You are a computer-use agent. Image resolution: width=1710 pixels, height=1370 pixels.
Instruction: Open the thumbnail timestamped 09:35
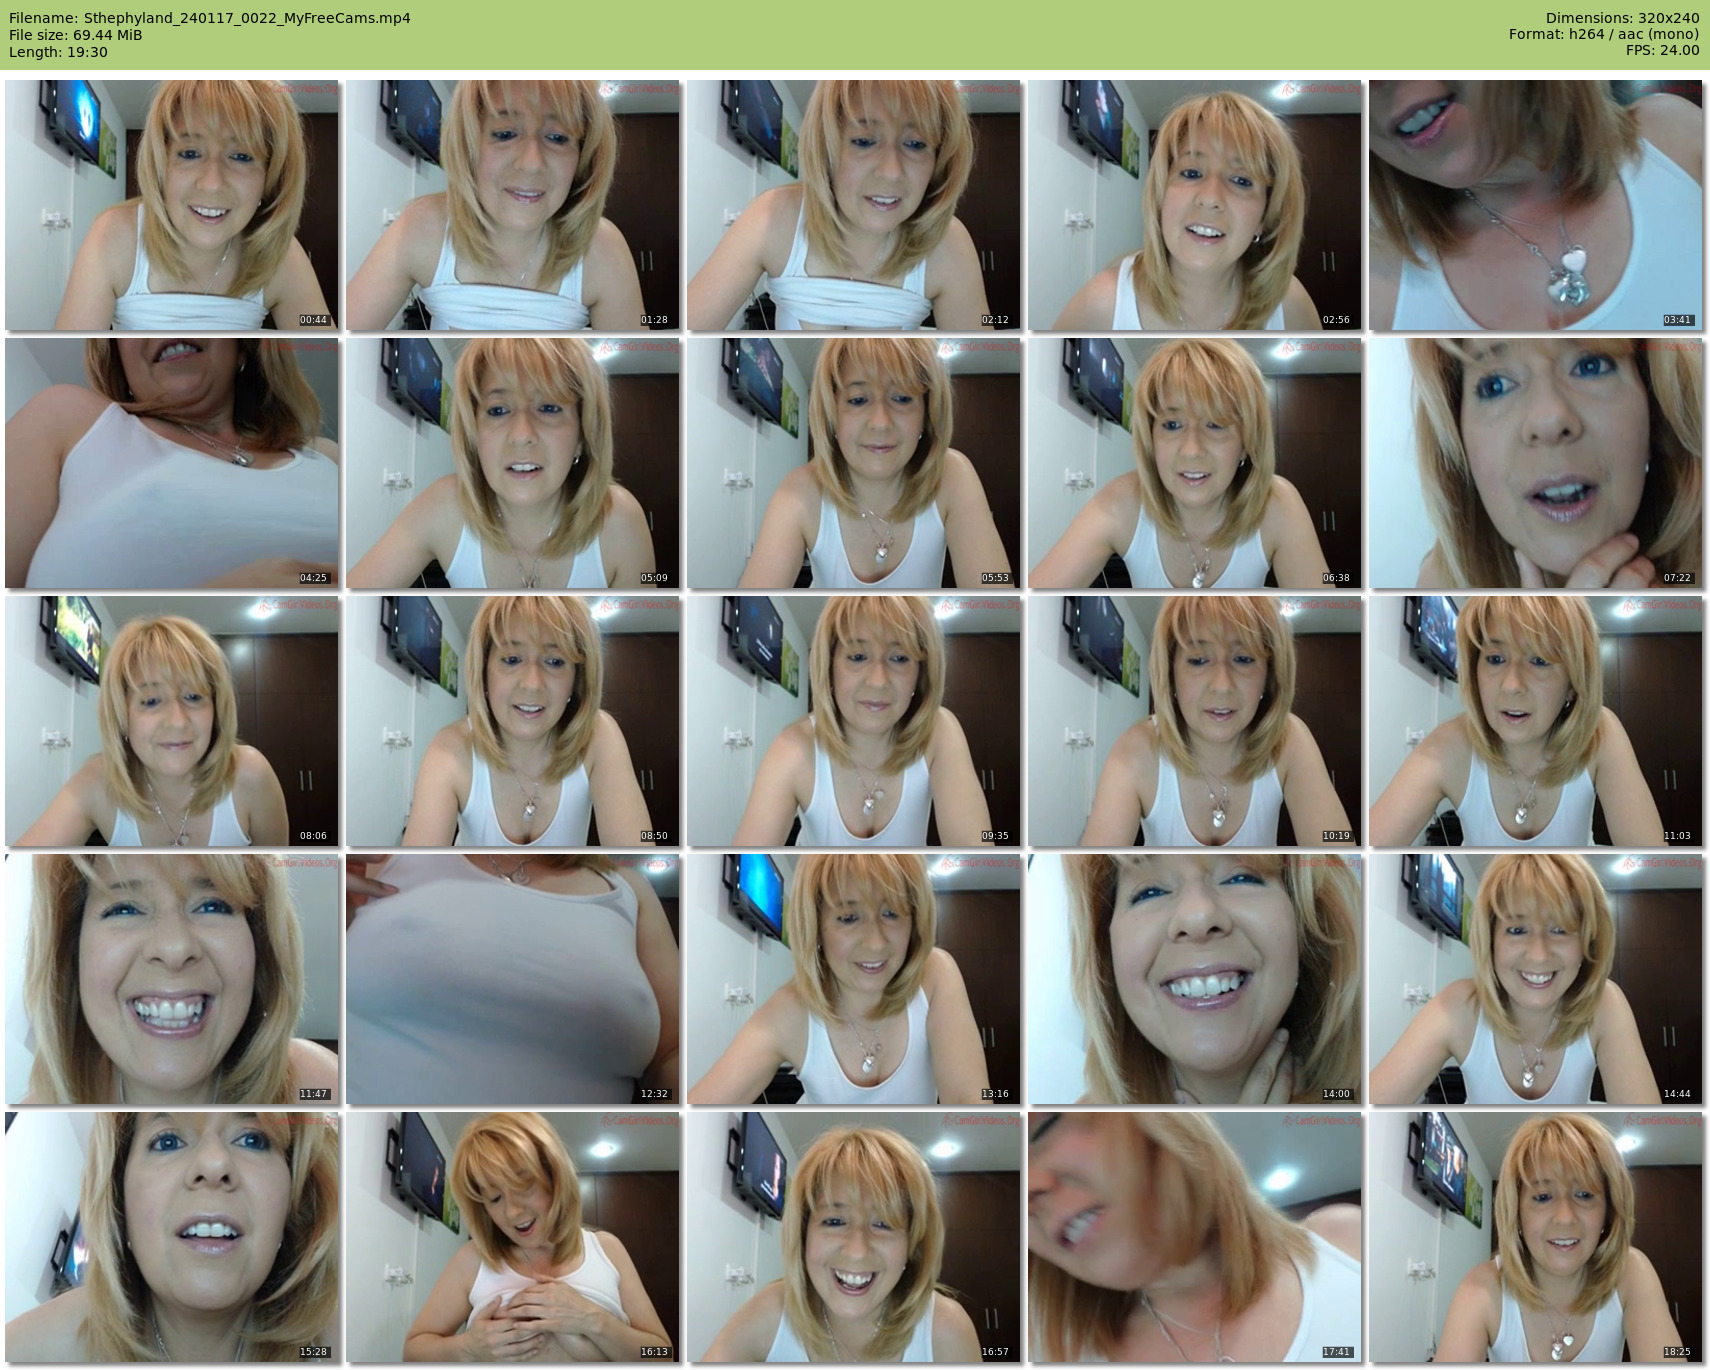[x=853, y=721]
